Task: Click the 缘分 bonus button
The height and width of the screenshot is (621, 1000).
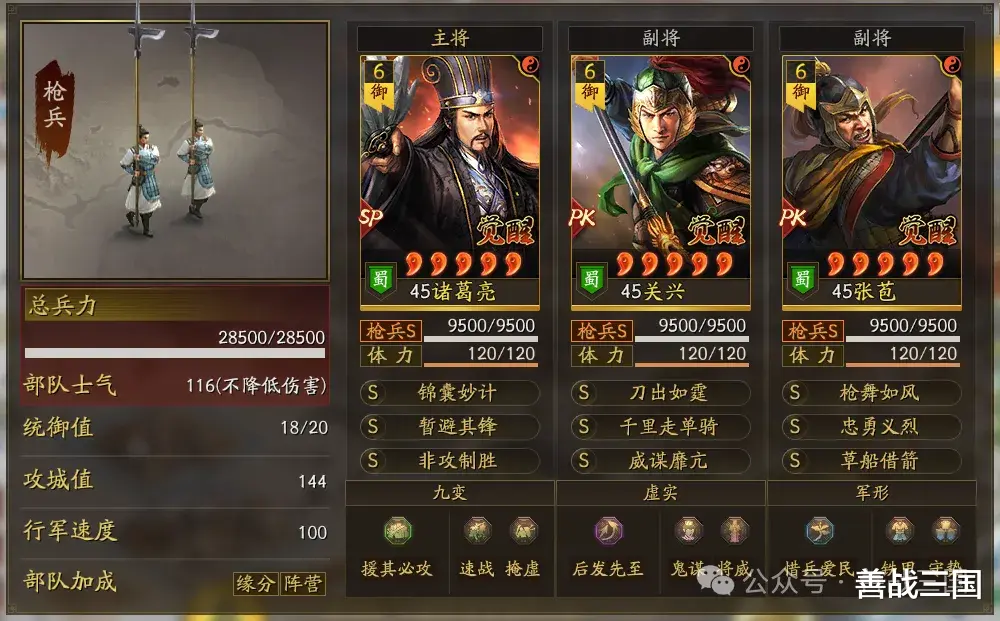Action: (x=255, y=583)
